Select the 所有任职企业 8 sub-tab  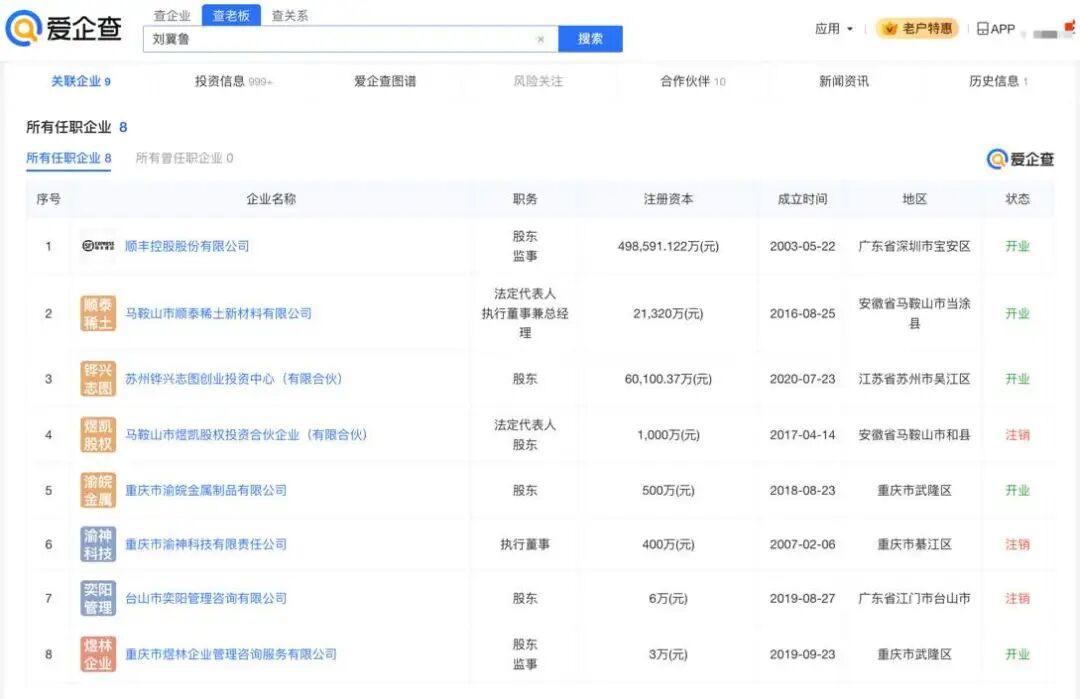69,158
